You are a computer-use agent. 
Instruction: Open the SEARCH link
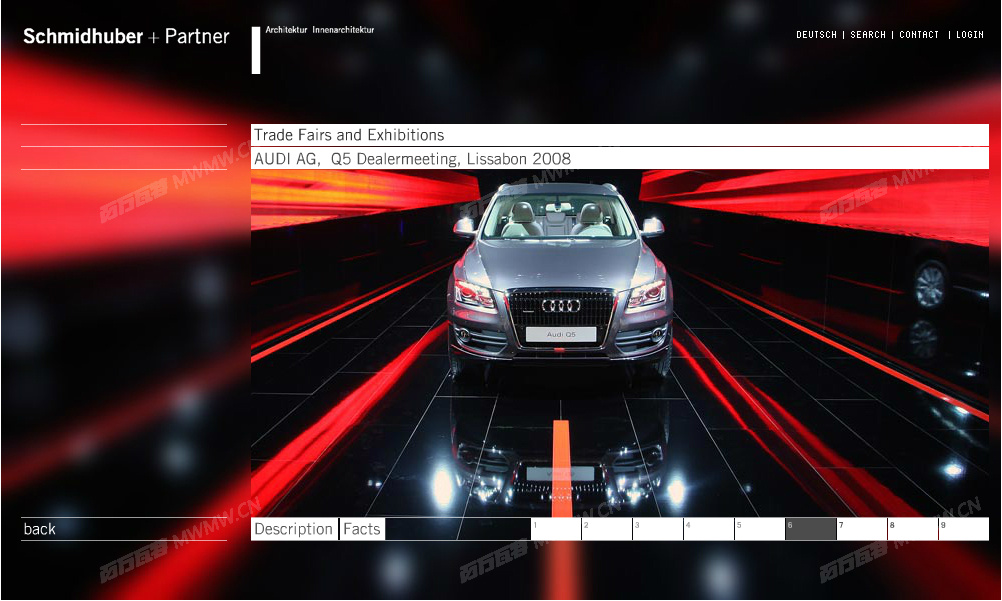[868, 35]
